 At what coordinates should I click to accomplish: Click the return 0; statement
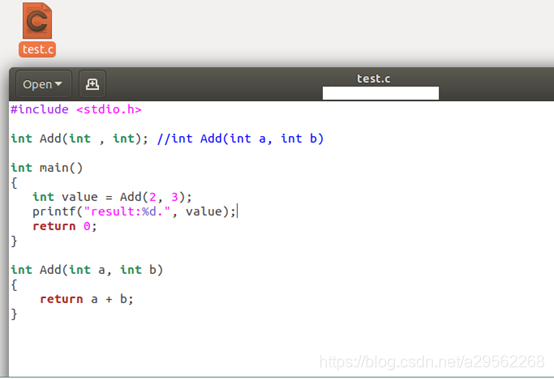(x=65, y=226)
